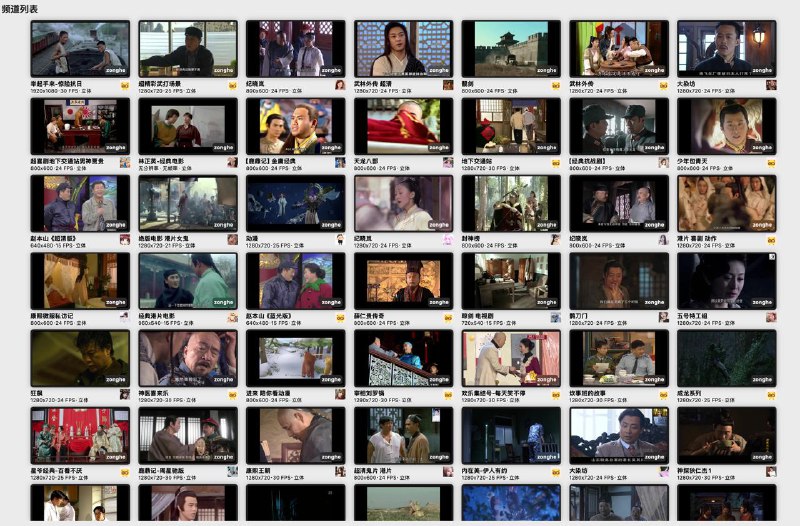800x526 pixels.
Task: Click the avatar icon beside 亮剑 电视剧
Action: tap(555, 317)
